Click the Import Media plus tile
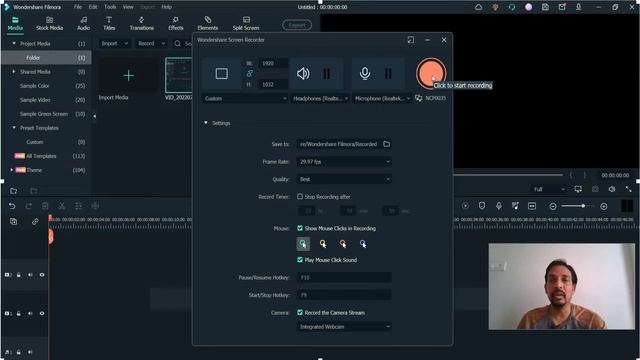Viewport: 640px width, 360px height. coord(128,76)
